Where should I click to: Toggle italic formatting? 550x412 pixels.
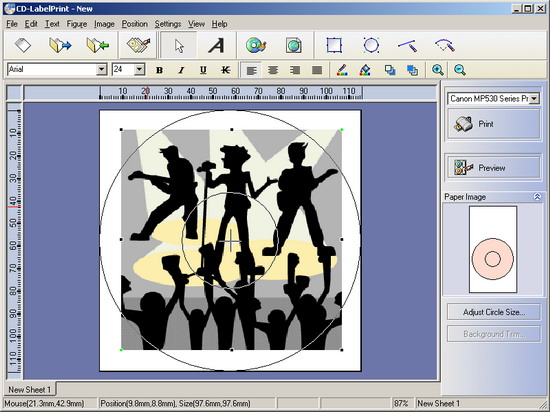(181, 70)
